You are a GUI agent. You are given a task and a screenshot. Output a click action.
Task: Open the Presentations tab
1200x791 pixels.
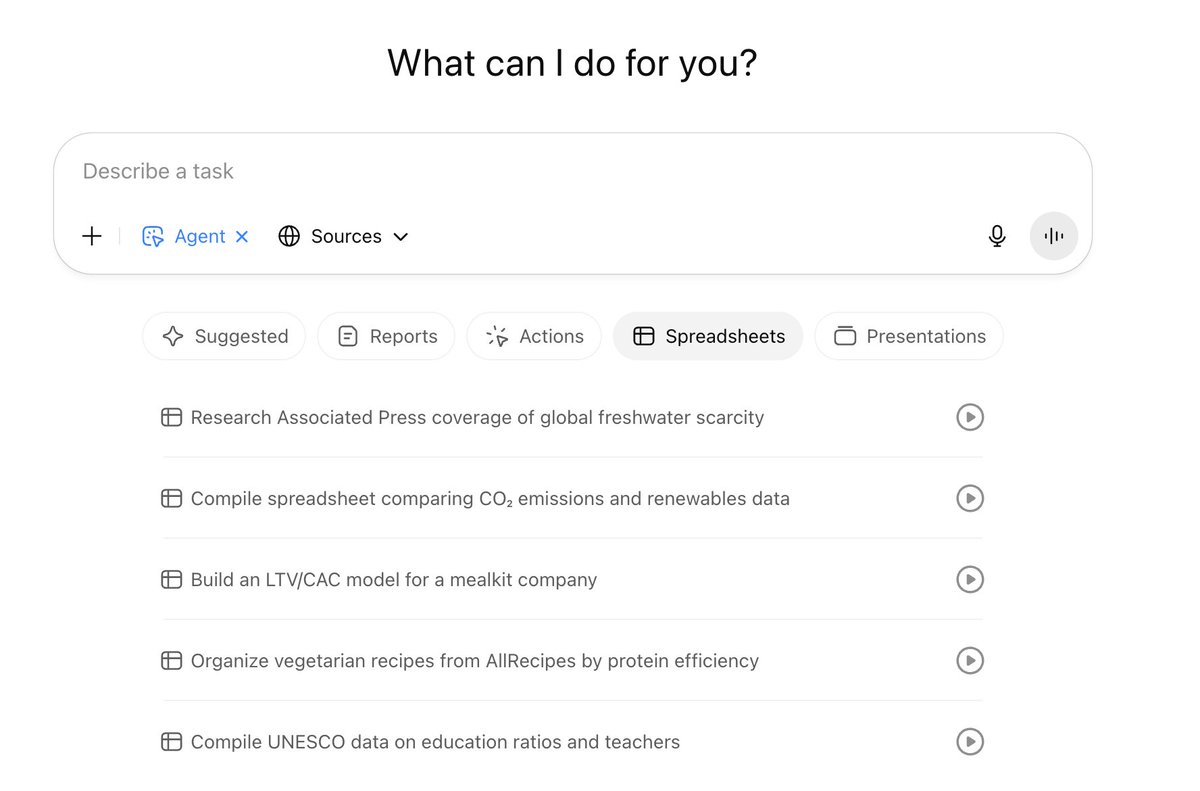909,336
